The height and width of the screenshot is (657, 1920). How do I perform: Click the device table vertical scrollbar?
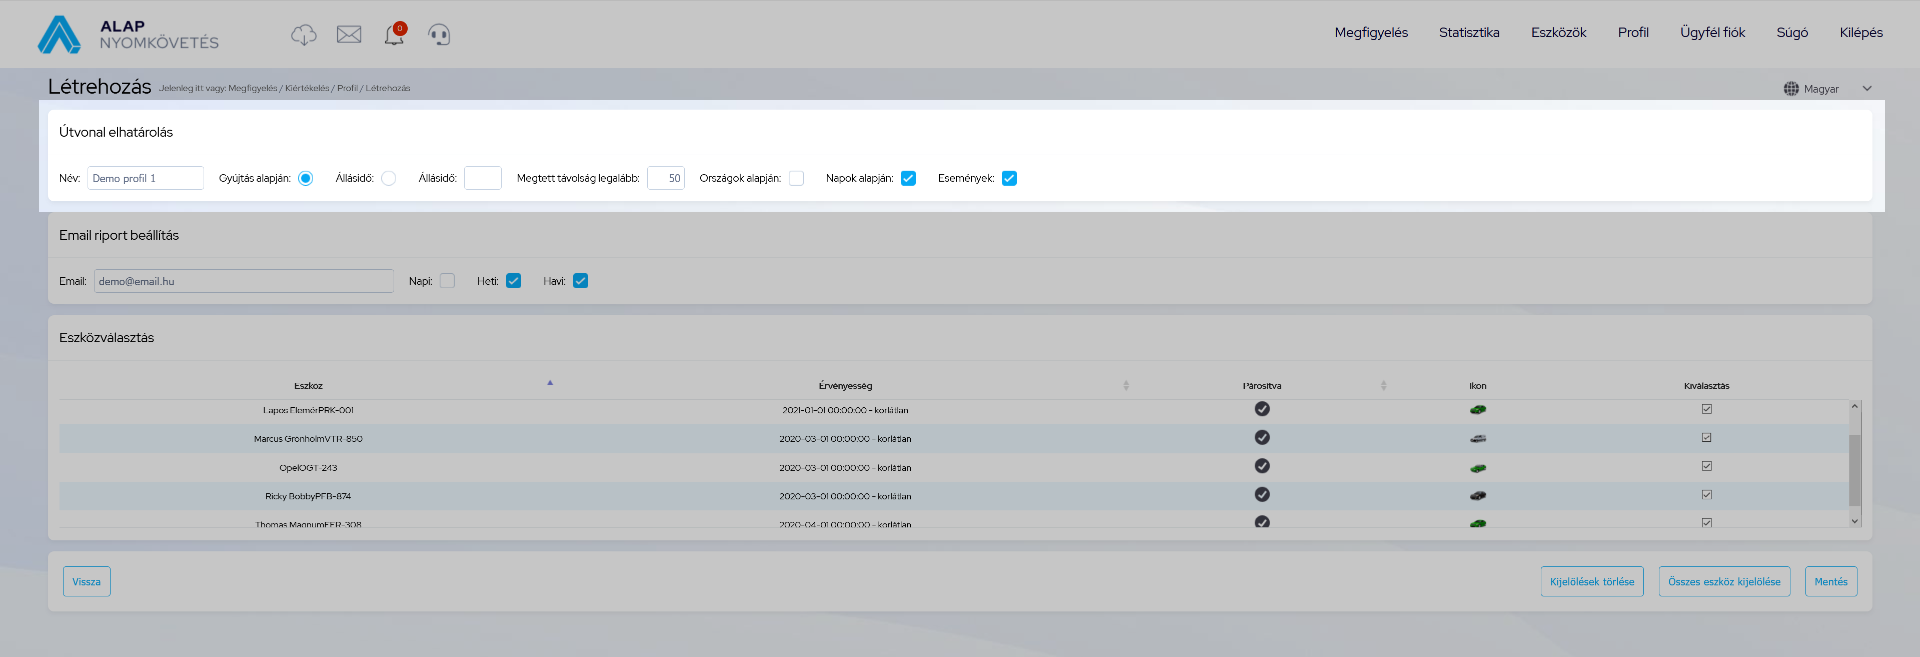(x=1854, y=470)
